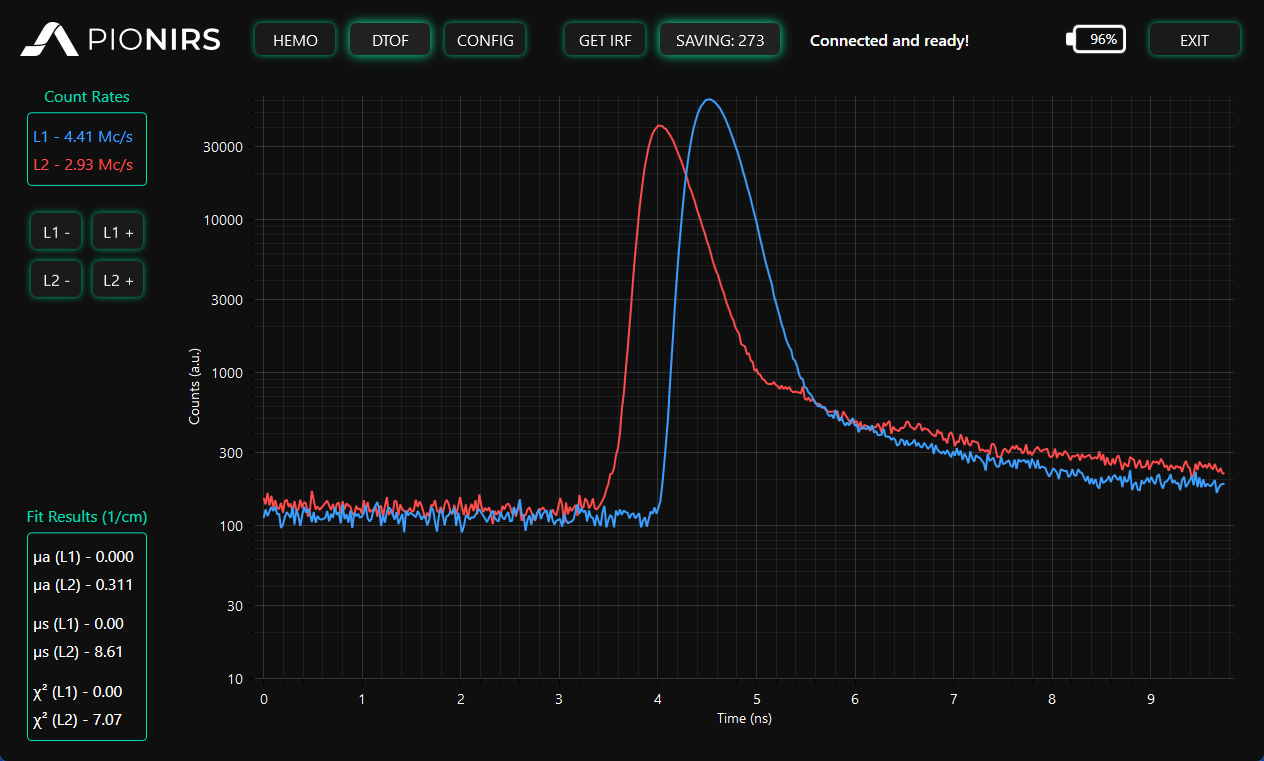Screen dimensions: 1264x761
Task: Toggle the SAVING: 273 button
Action: tap(720, 40)
